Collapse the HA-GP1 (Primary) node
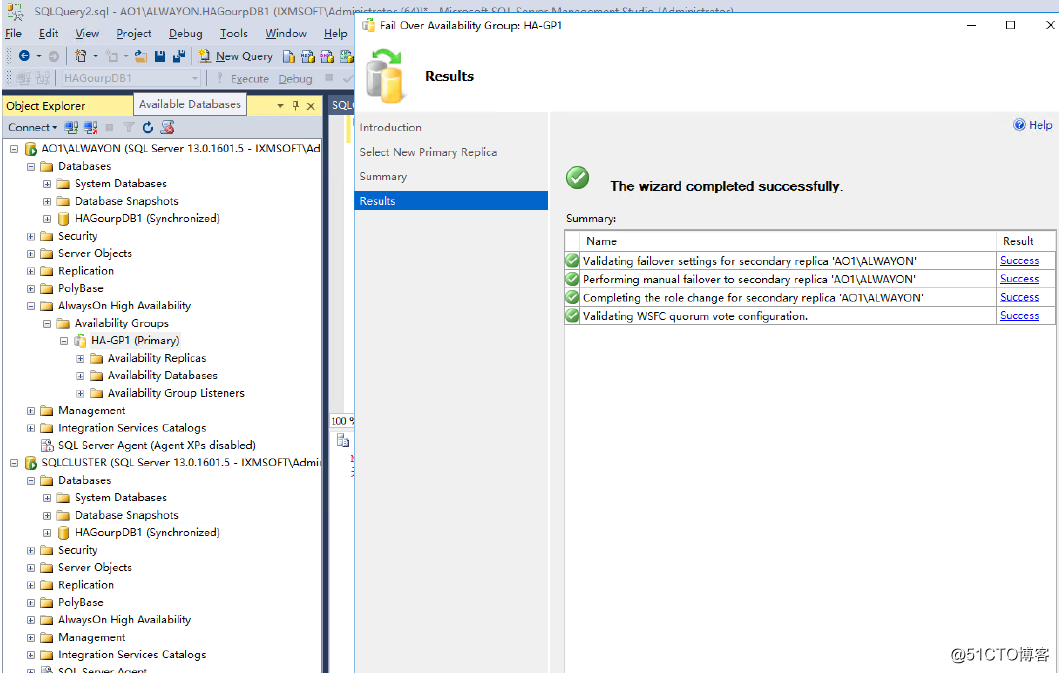 pyautogui.click(x=63, y=341)
